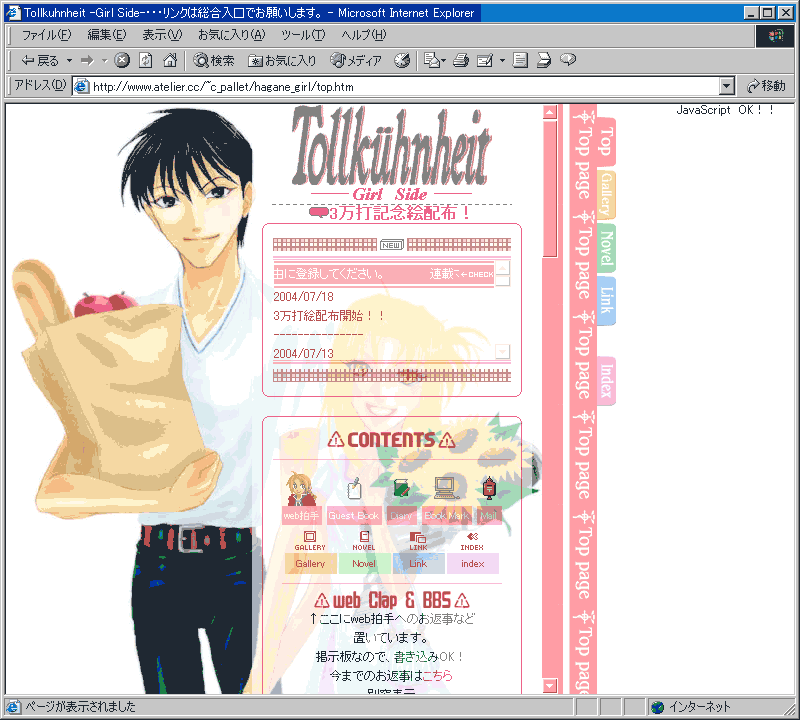Go forward with the forward arrow button
Image resolution: width=800 pixels, height=720 pixels.
tap(87, 61)
